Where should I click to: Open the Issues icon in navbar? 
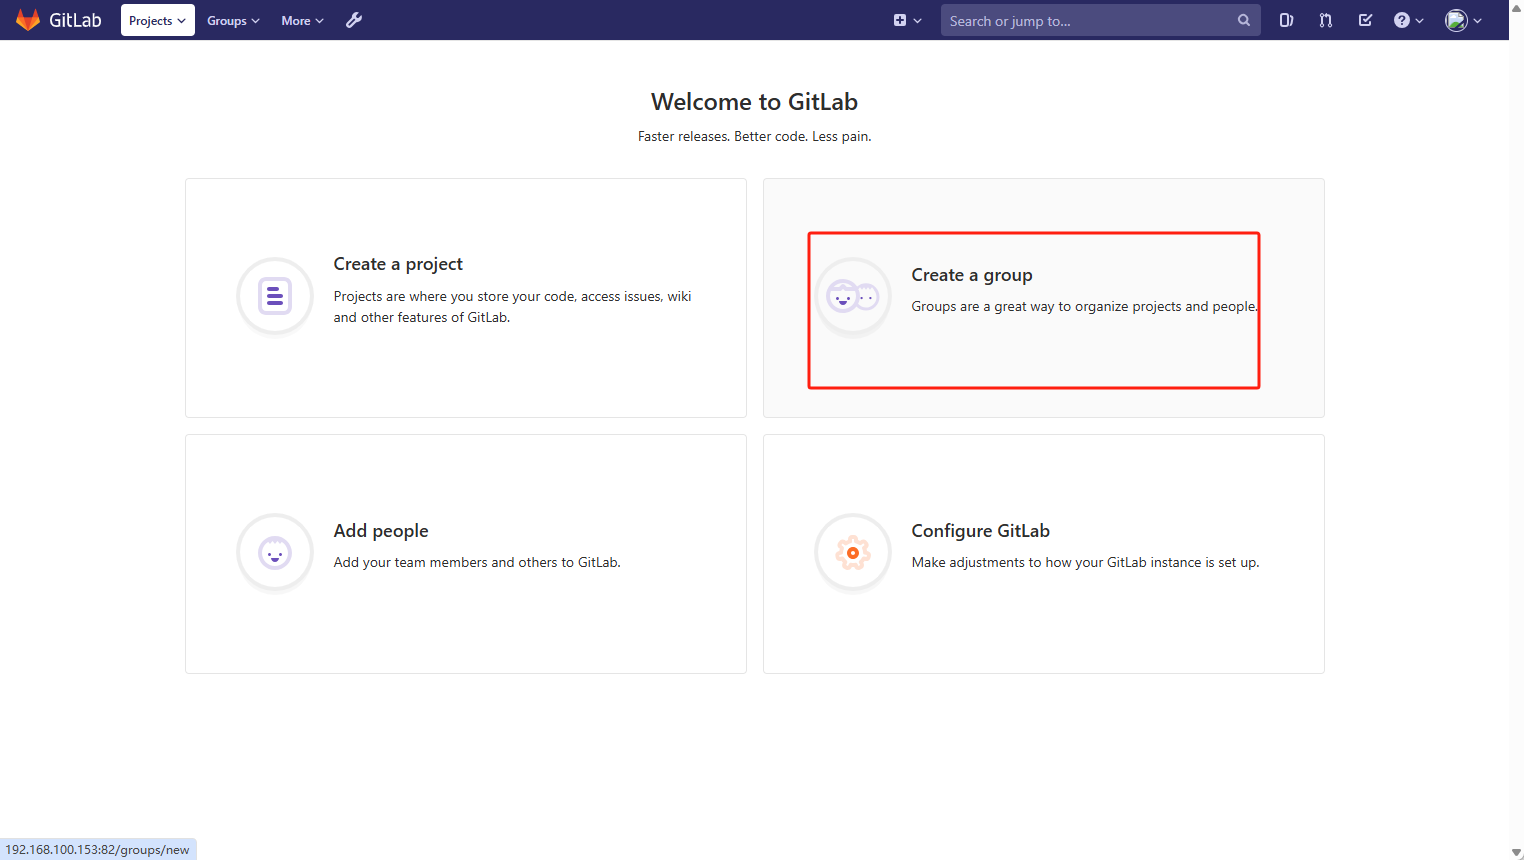(1286, 20)
